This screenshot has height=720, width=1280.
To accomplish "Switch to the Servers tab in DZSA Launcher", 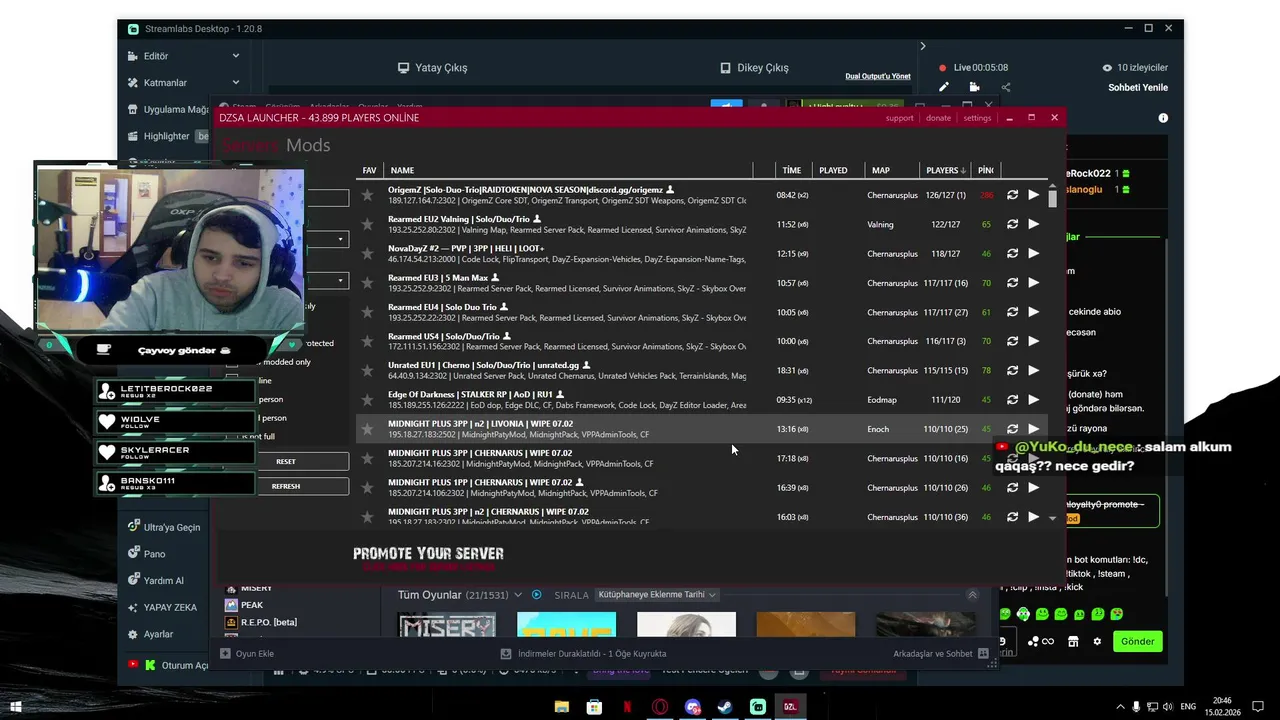I will 251,146.
